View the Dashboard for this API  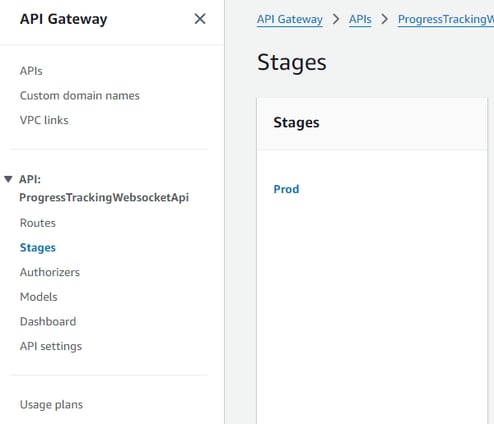(48, 322)
